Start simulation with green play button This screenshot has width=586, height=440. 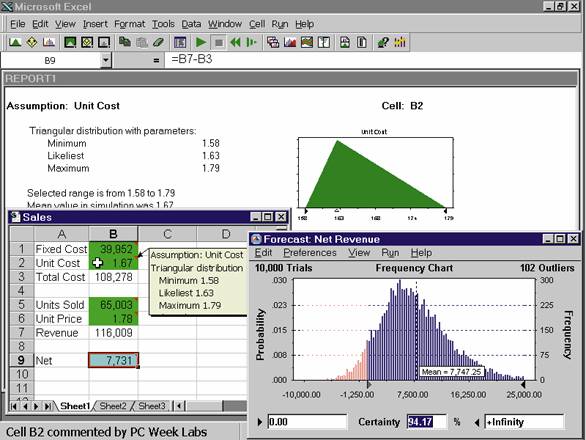point(201,42)
